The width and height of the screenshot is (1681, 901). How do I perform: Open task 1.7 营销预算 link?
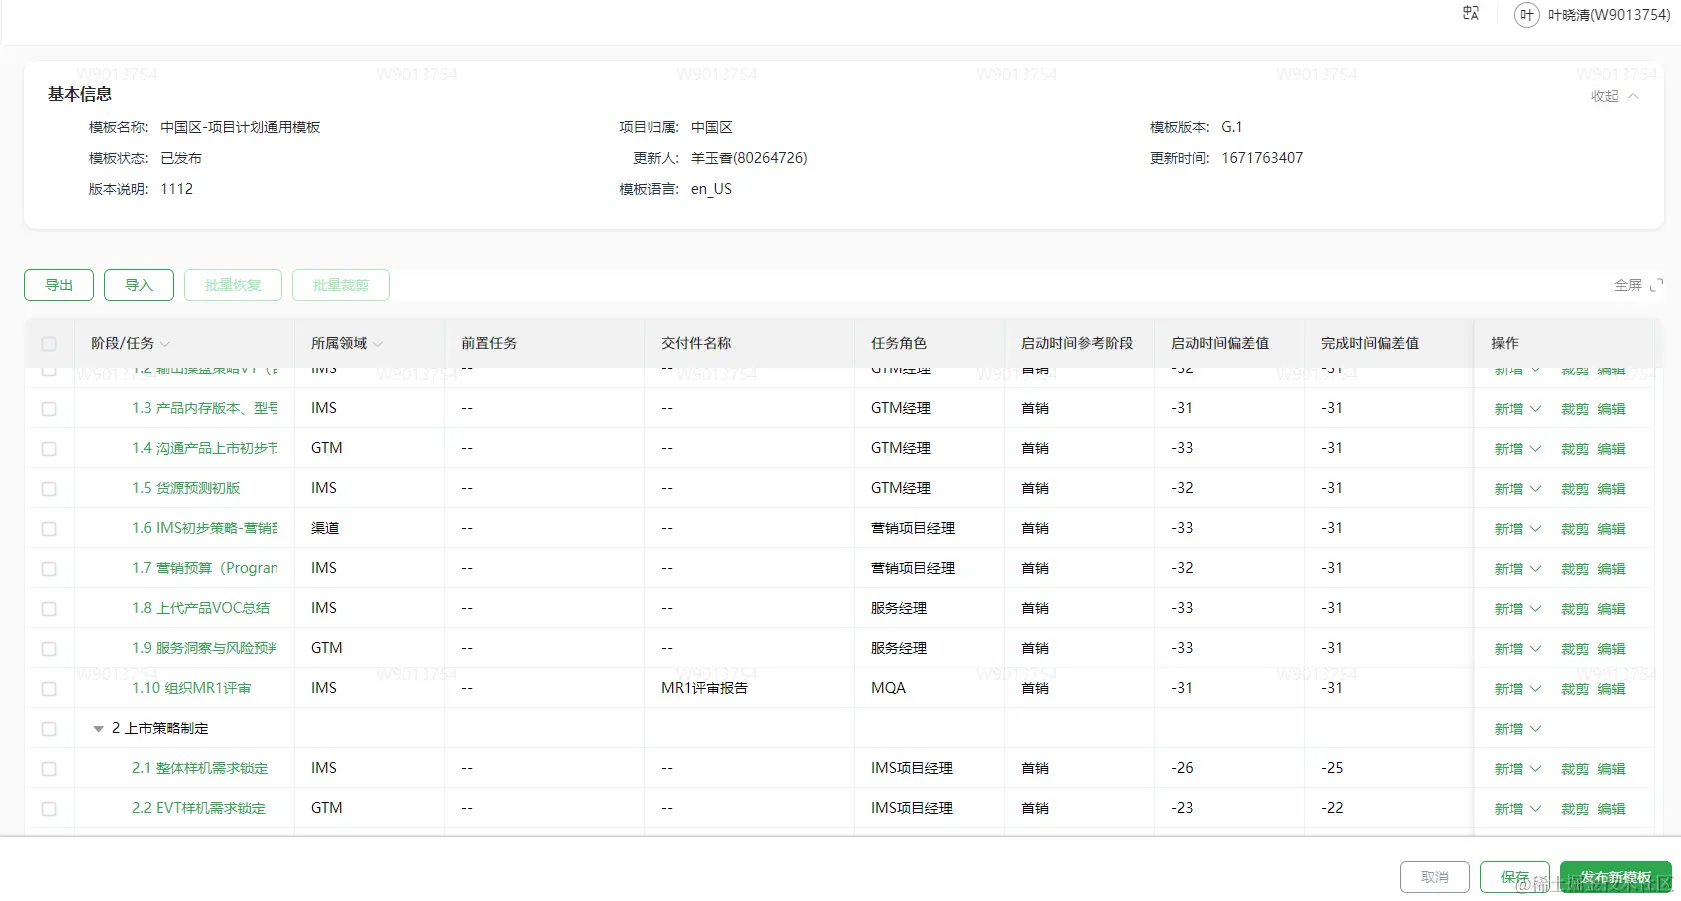coord(205,568)
